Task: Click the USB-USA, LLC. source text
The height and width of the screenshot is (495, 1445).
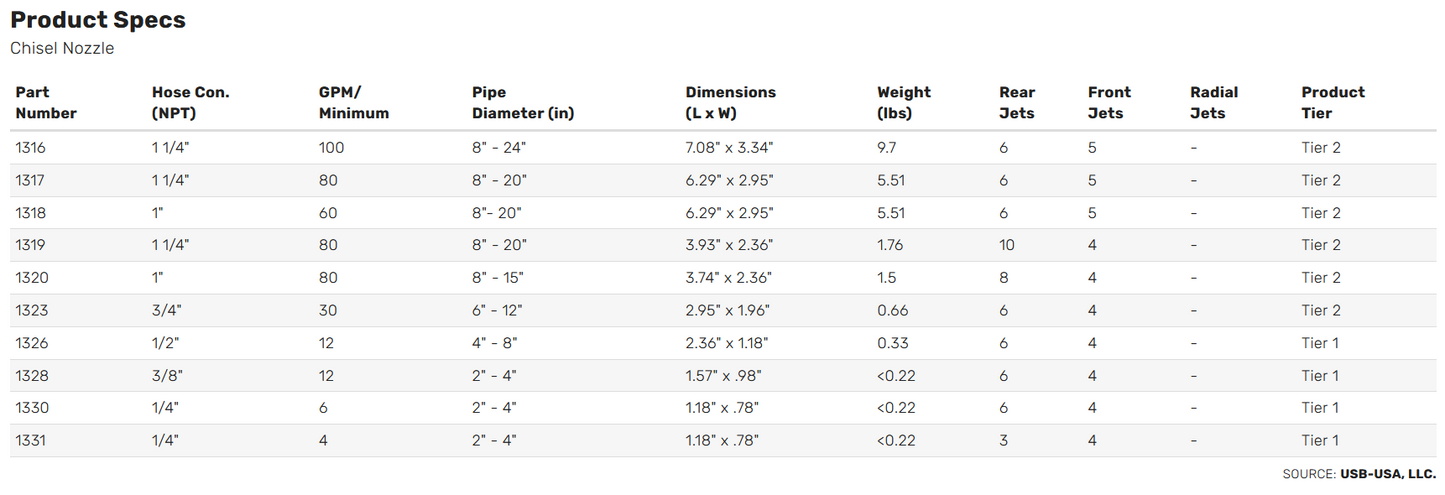Action: 1388,474
